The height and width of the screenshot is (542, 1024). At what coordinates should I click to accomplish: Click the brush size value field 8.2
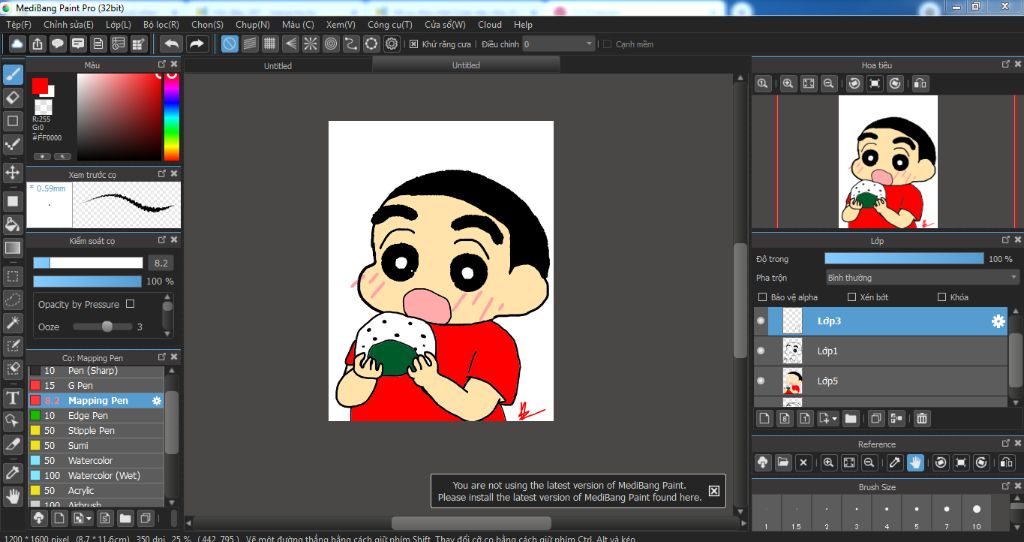click(161, 263)
